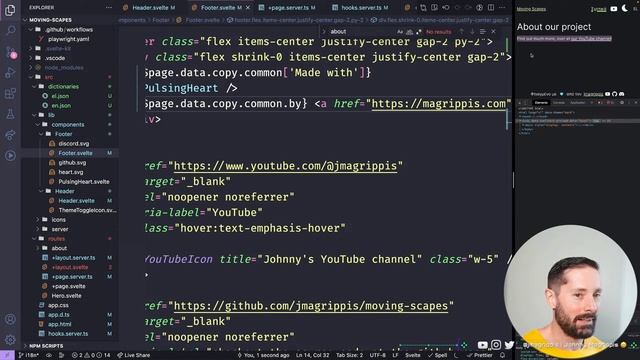The image size is (640, 360).
Task: Close the Footer.svelte editor tab
Action: point(248,8)
